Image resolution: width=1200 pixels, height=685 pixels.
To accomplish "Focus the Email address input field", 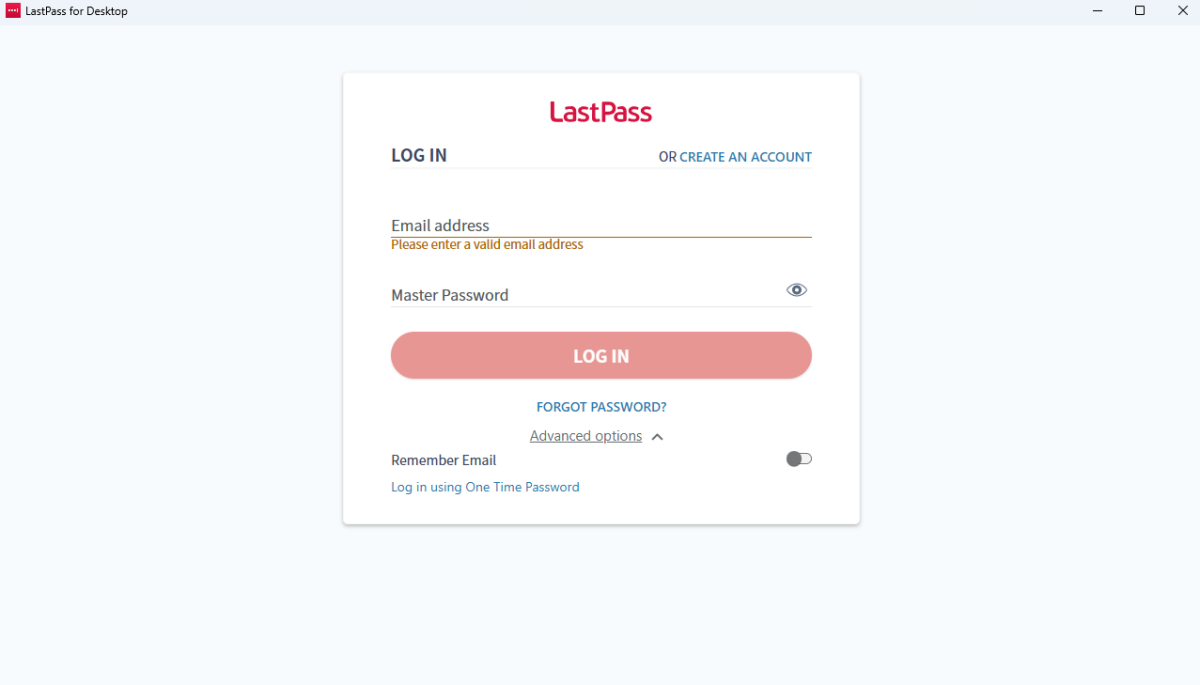I will (x=600, y=226).
